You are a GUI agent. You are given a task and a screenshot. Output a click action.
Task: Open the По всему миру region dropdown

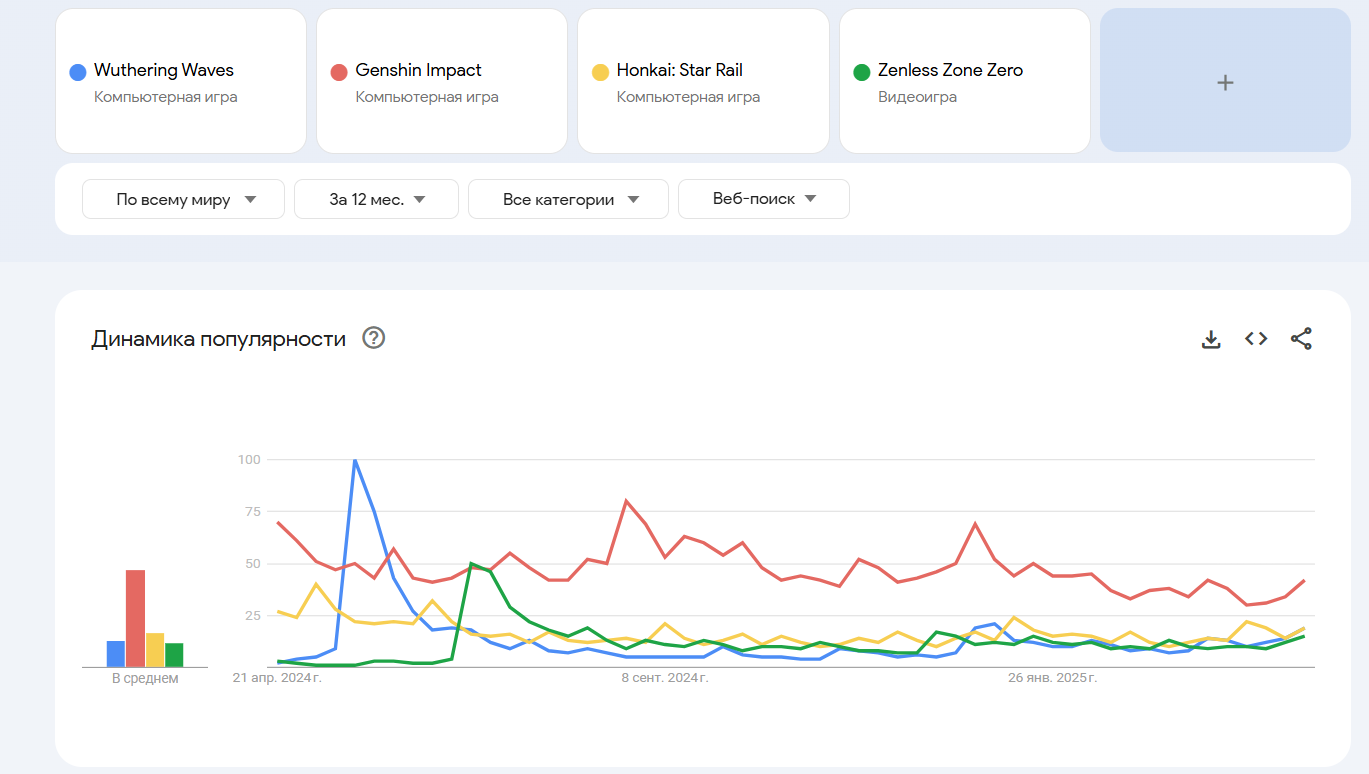pos(184,199)
